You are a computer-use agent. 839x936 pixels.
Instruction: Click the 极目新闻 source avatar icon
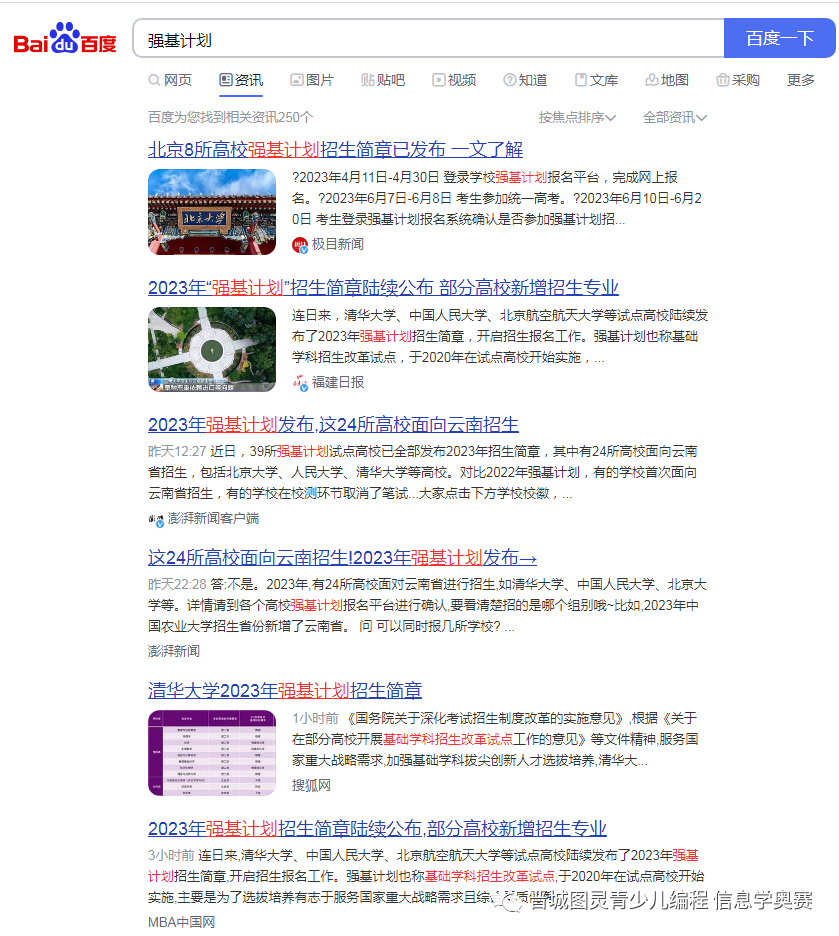[300, 245]
